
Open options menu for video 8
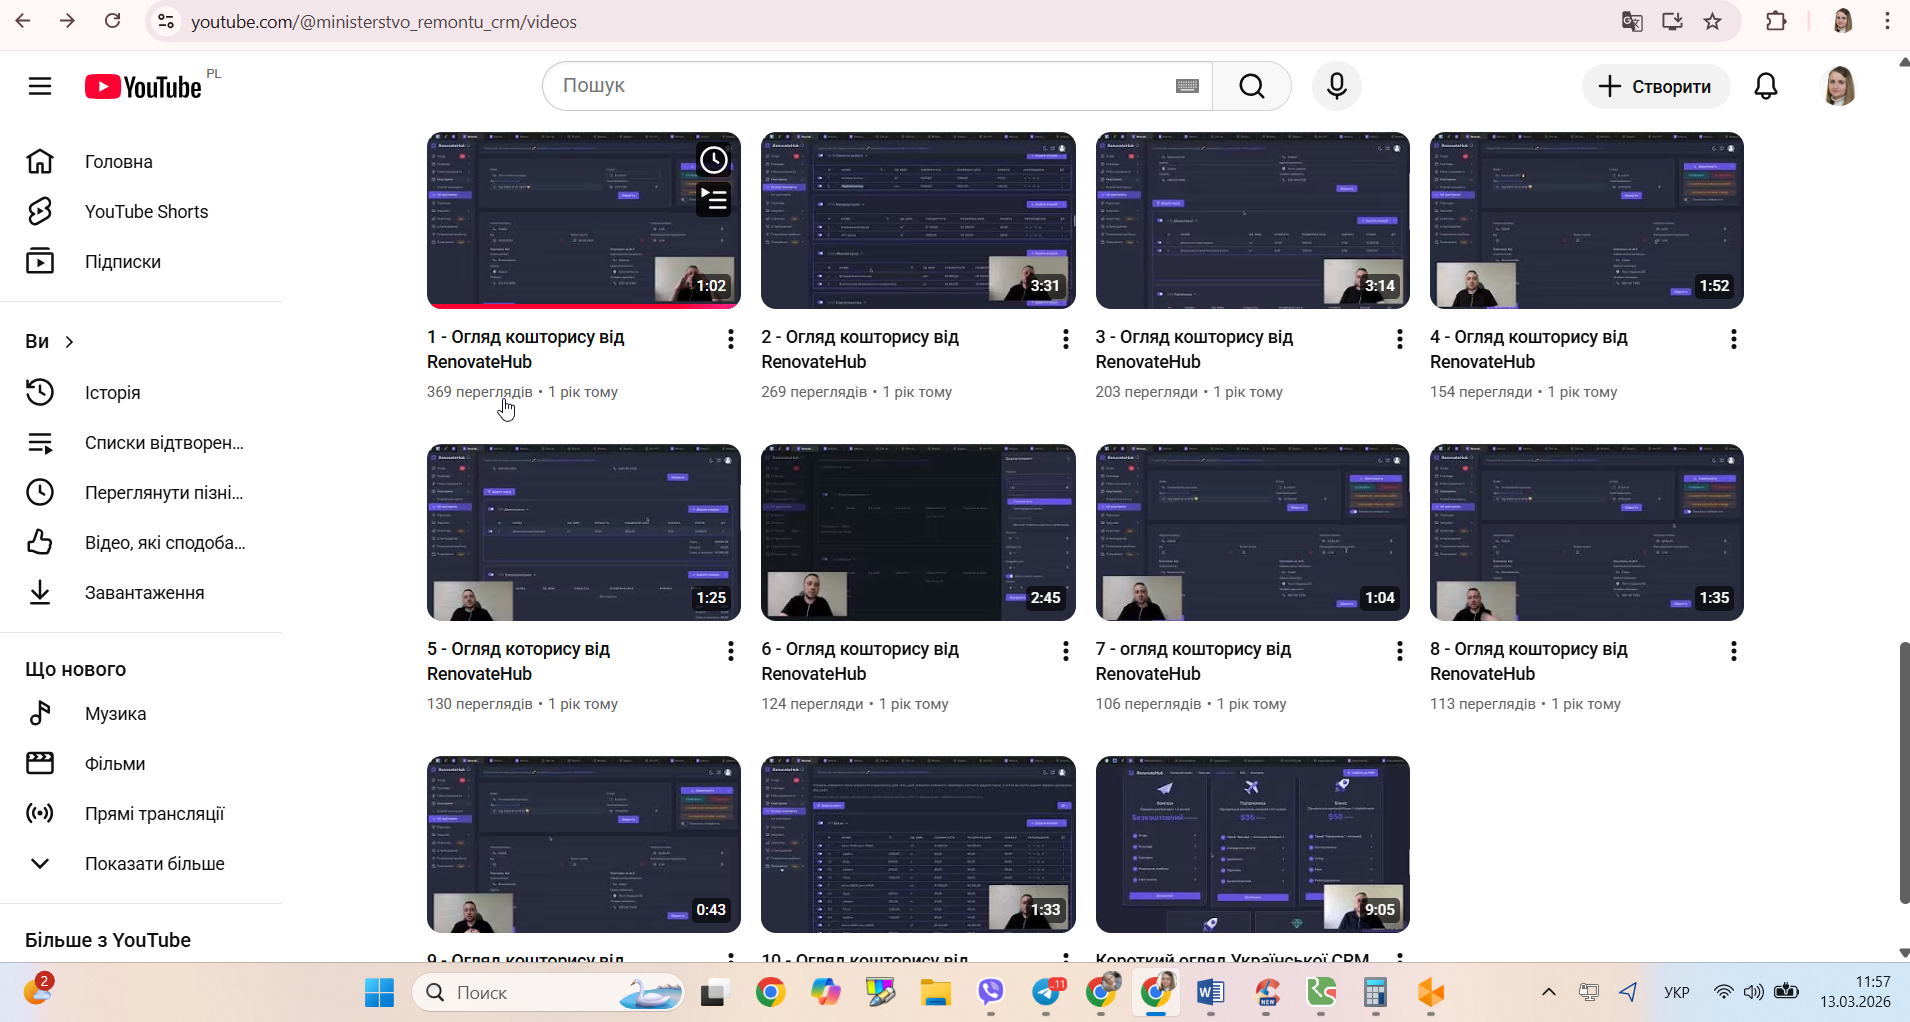tap(1734, 651)
